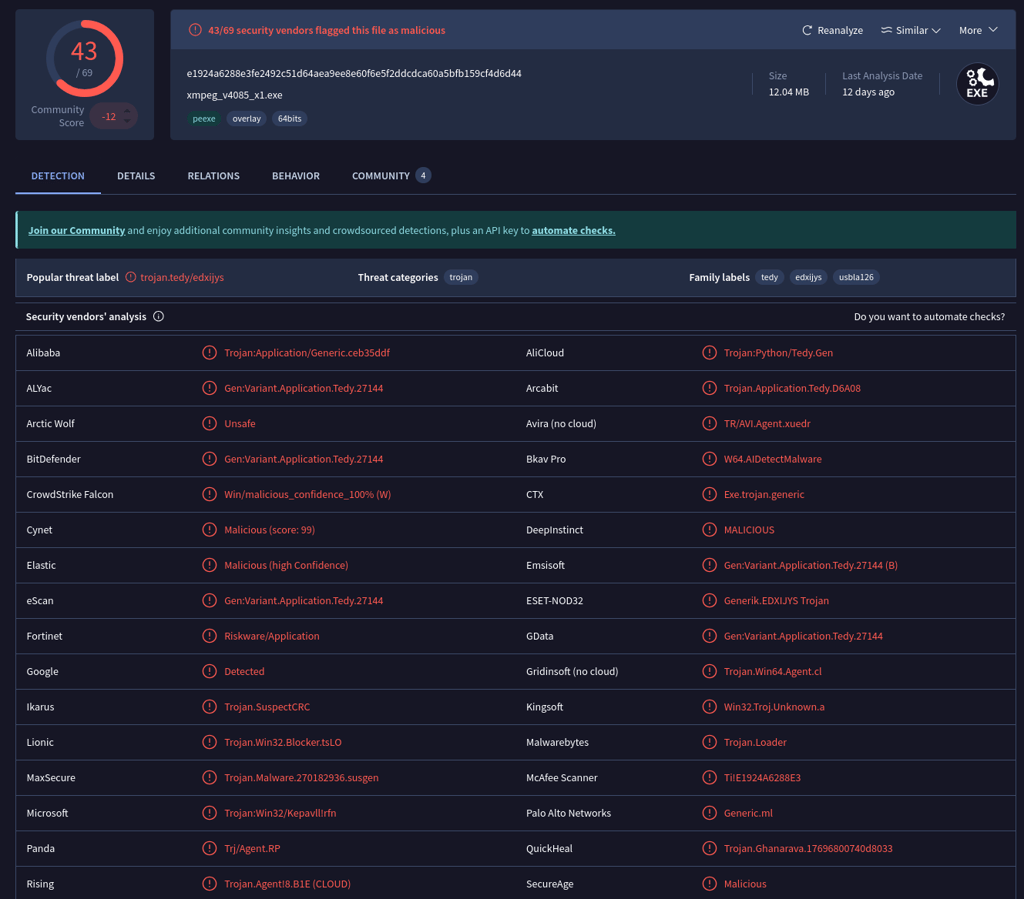The height and width of the screenshot is (899, 1024).
Task: Click the Malwarebytes alert icon
Action: pos(709,742)
